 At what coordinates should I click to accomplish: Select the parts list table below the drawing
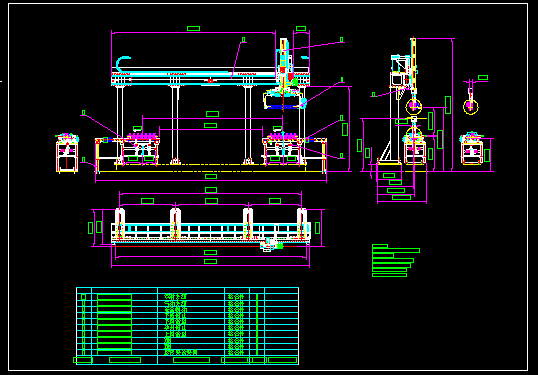[187, 326]
